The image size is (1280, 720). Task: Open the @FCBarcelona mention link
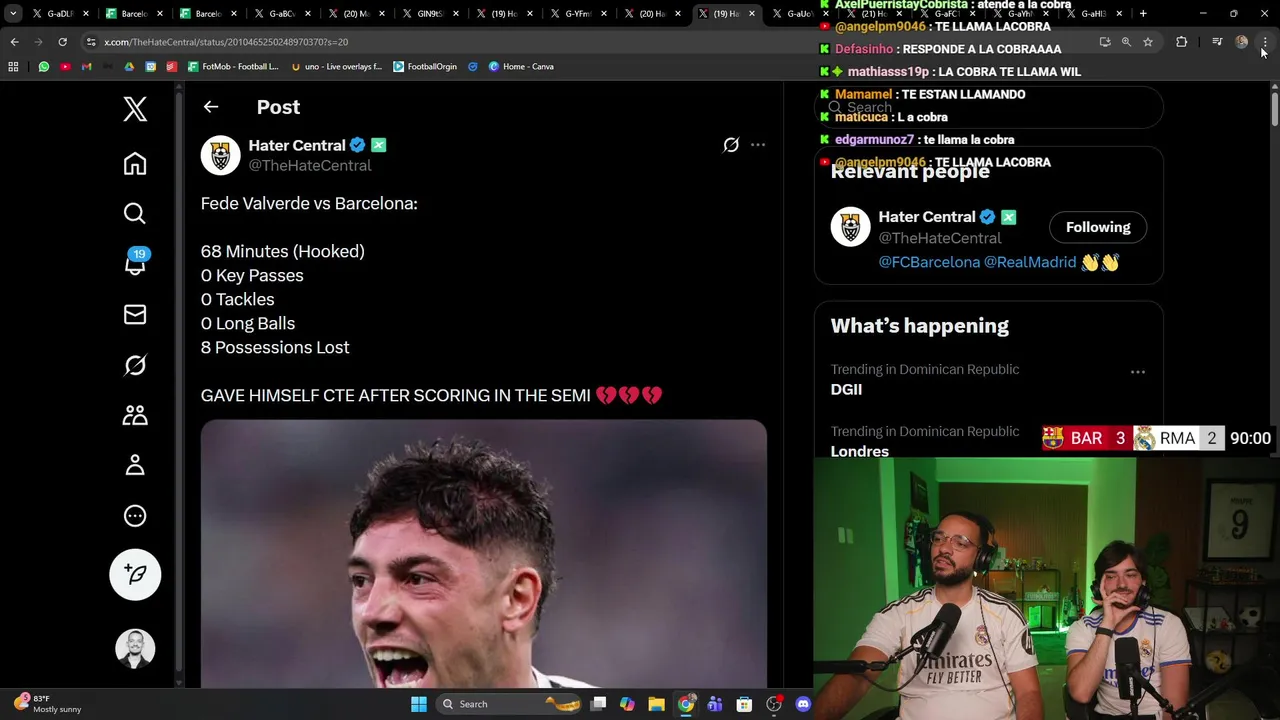point(929,262)
